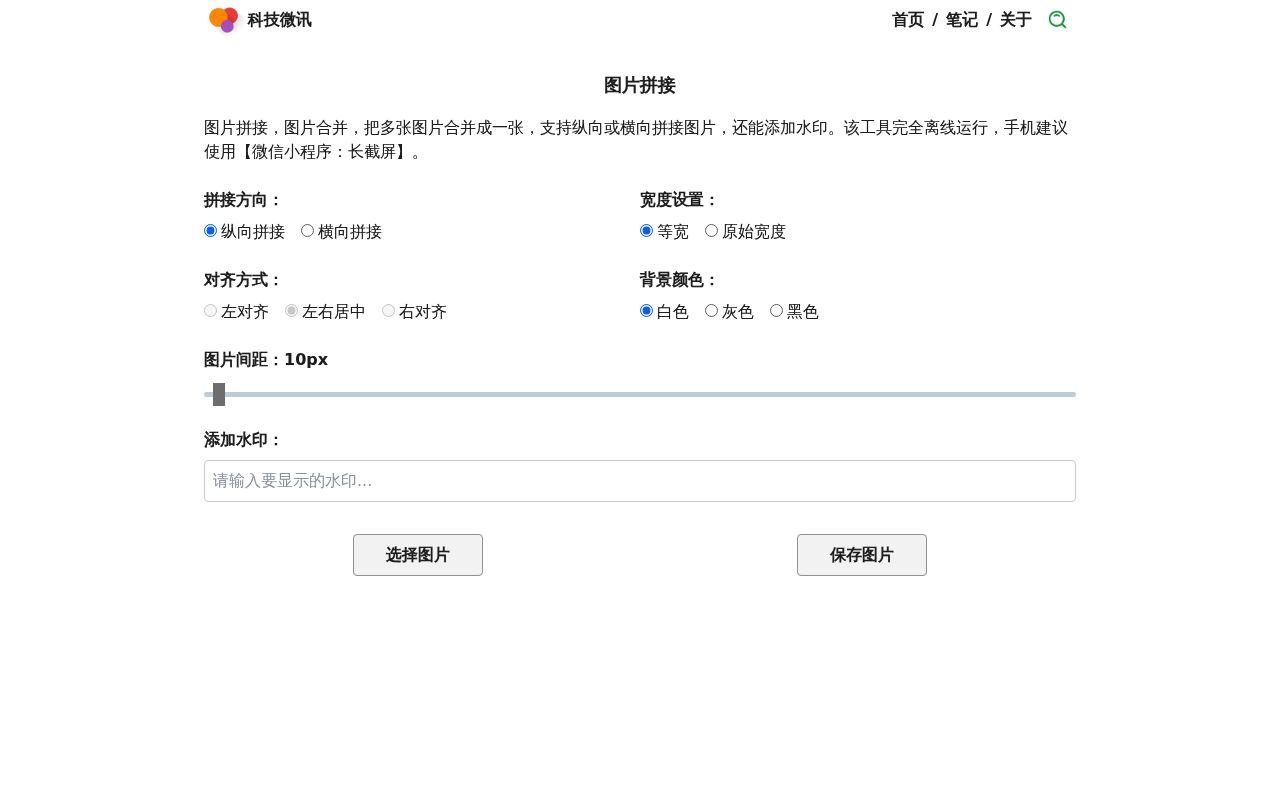Click the middle of the 图片间距 slider track
The height and width of the screenshot is (800, 1280).
click(640, 394)
